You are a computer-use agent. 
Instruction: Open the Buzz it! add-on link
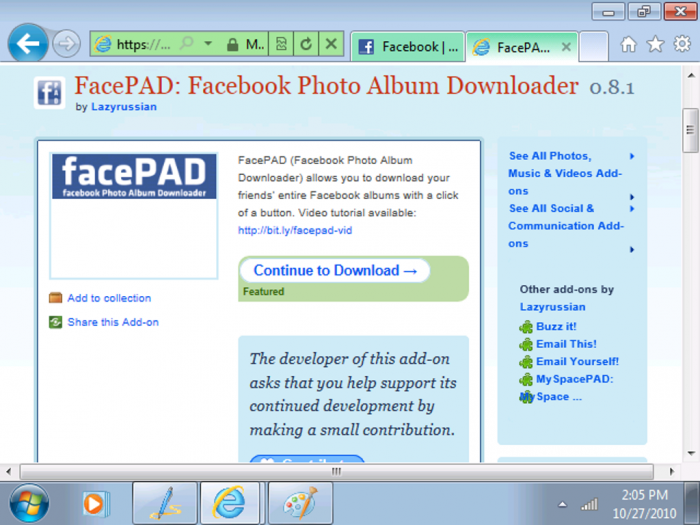[x=556, y=326]
